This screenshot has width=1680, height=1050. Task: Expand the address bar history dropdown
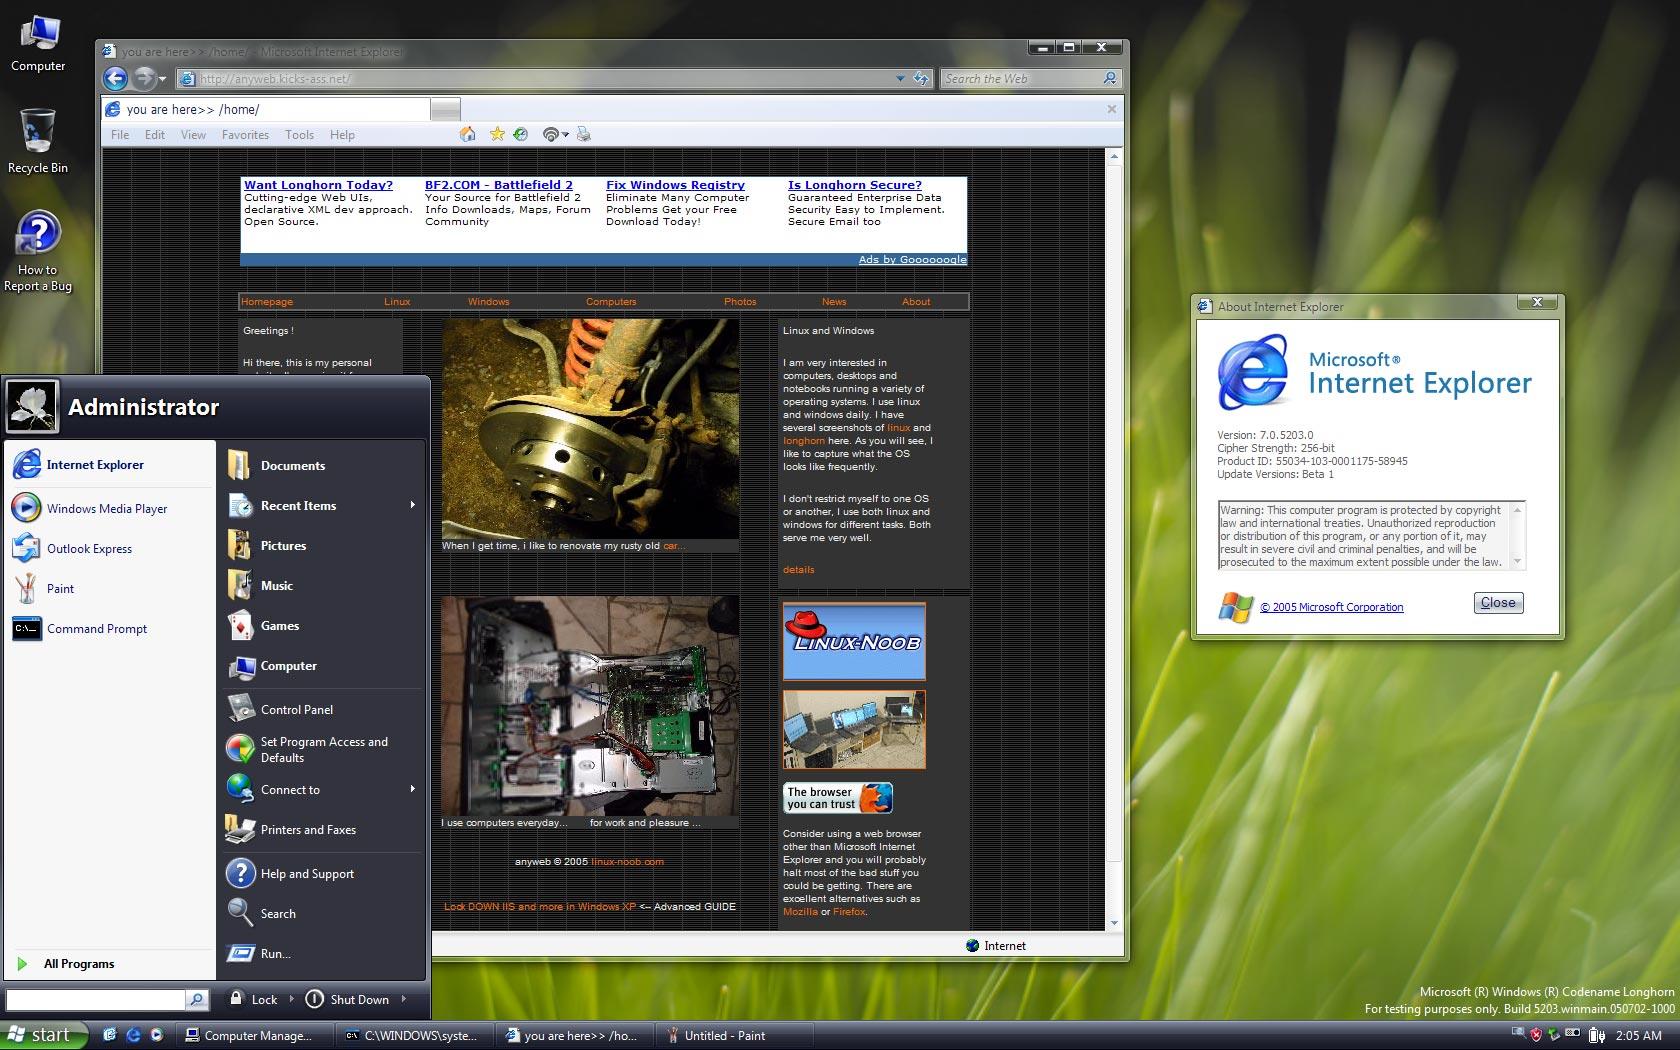point(900,78)
